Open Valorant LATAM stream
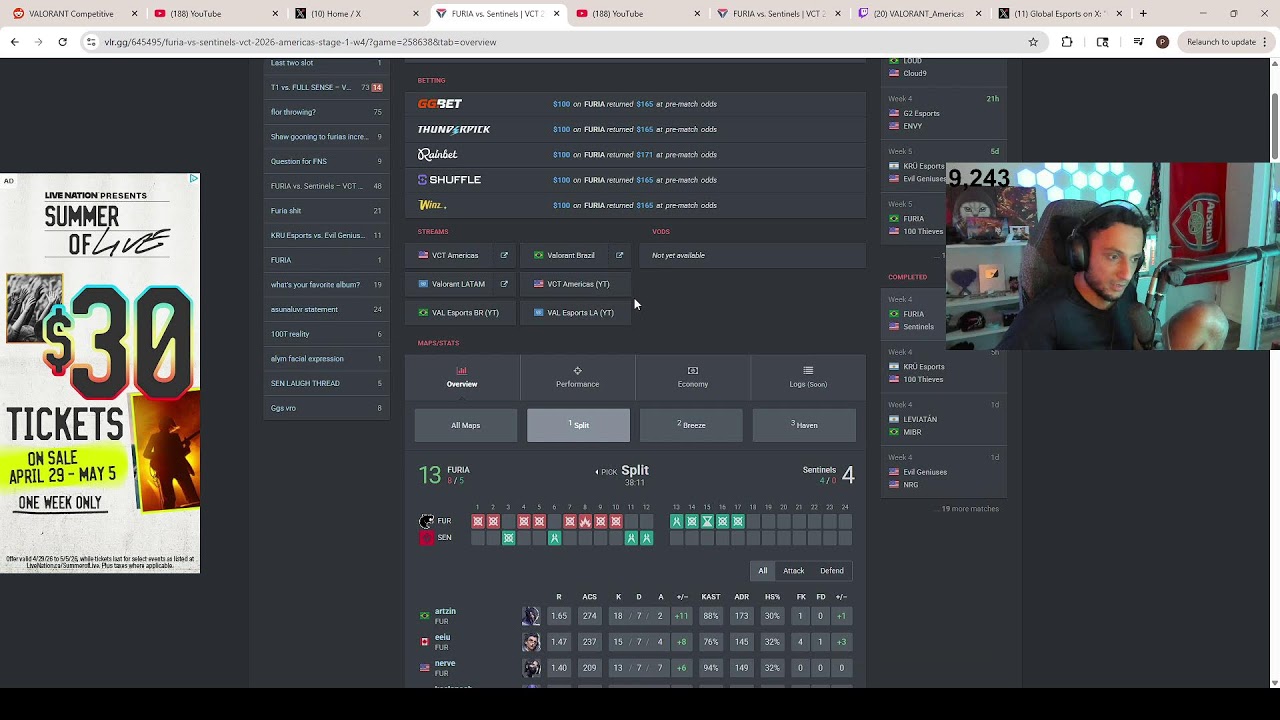The height and width of the screenshot is (720, 1280). [458, 284]
